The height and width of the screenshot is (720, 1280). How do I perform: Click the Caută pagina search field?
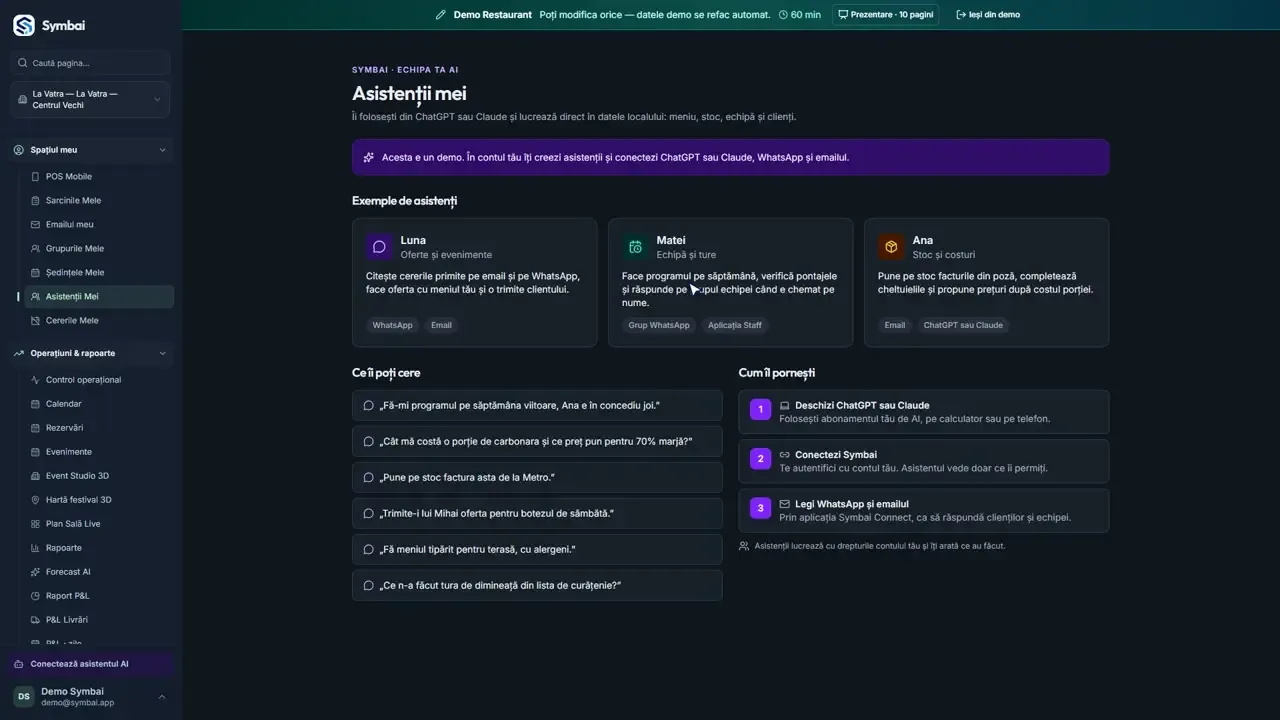click(90, 63)
